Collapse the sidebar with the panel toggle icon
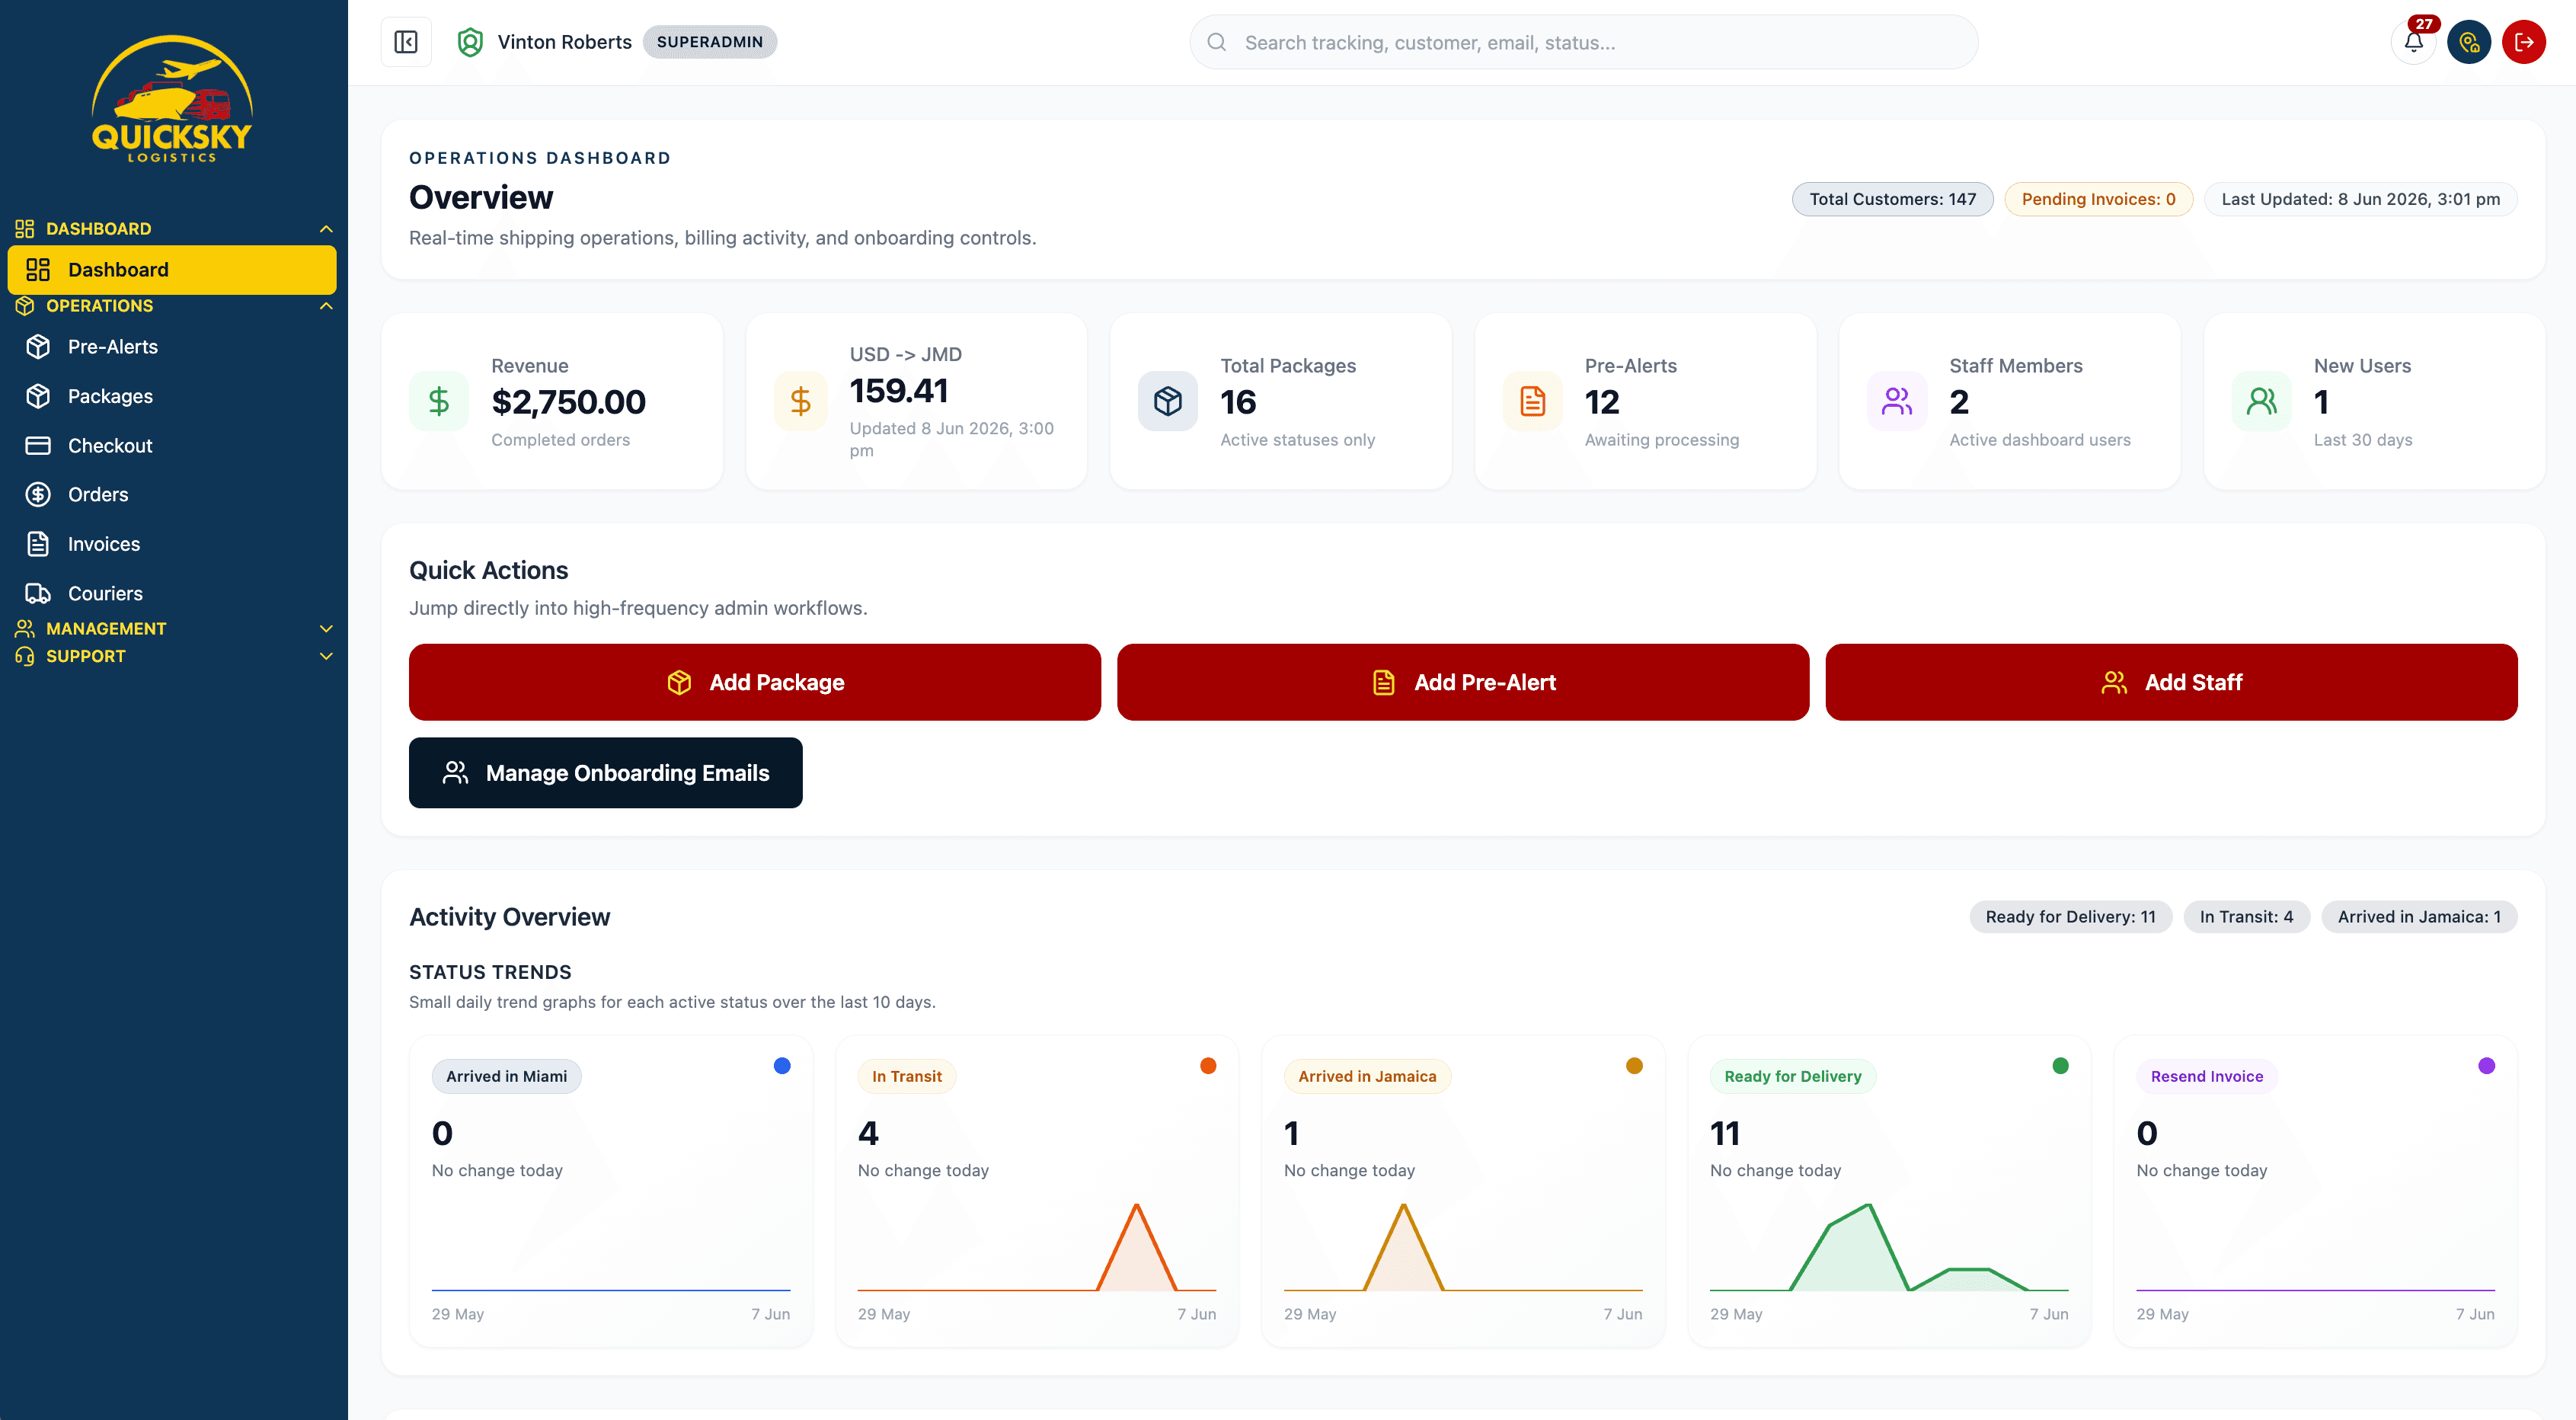 pyautogui.click(x=406, y=42)
